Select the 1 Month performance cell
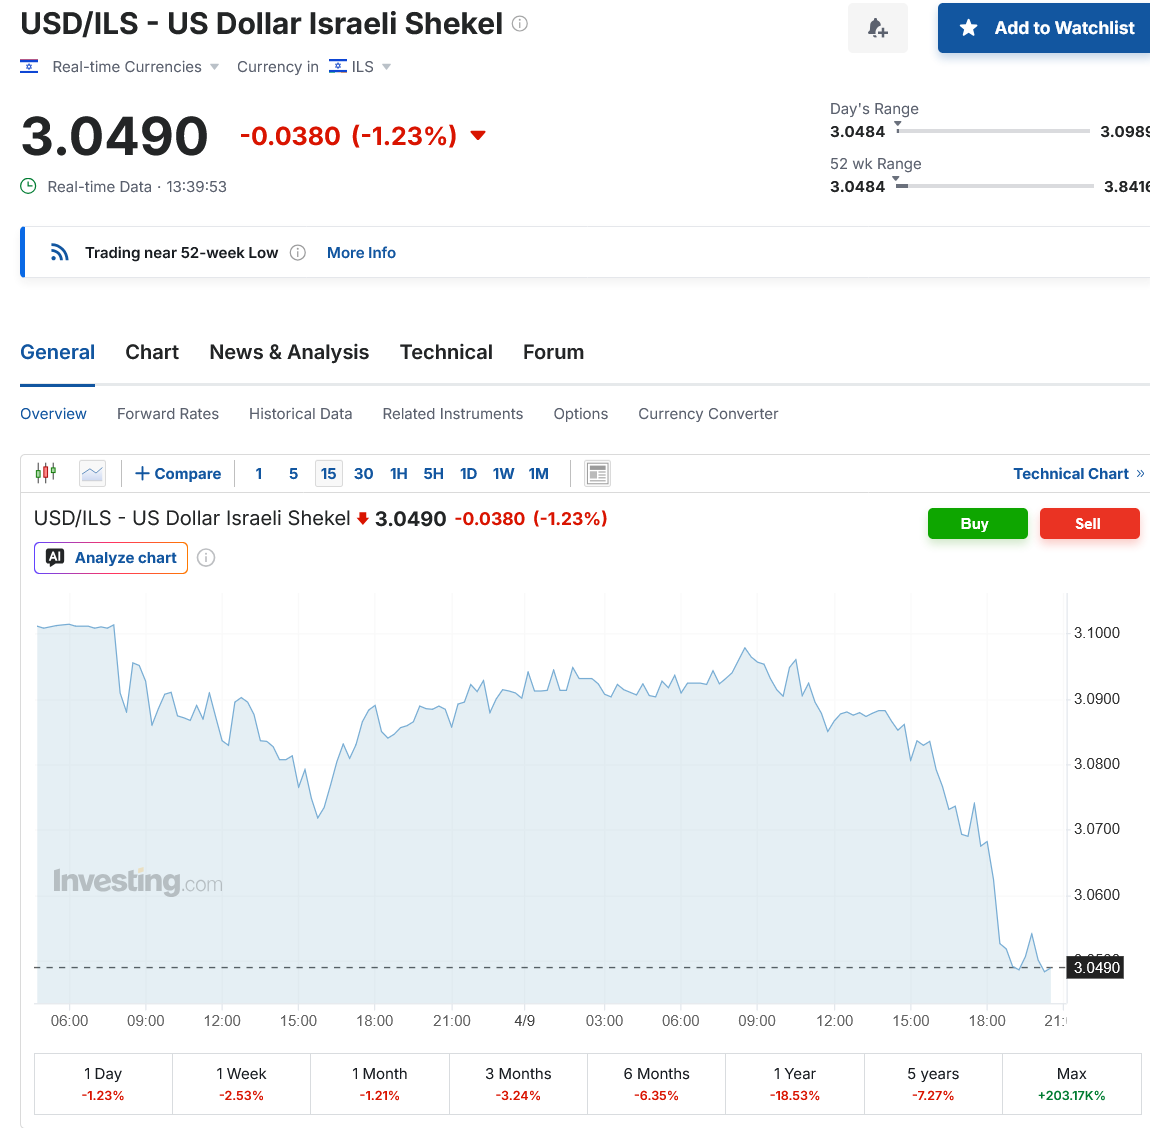The width and height of the screenshot is (1150, 1131). (x=380, y=1084)
